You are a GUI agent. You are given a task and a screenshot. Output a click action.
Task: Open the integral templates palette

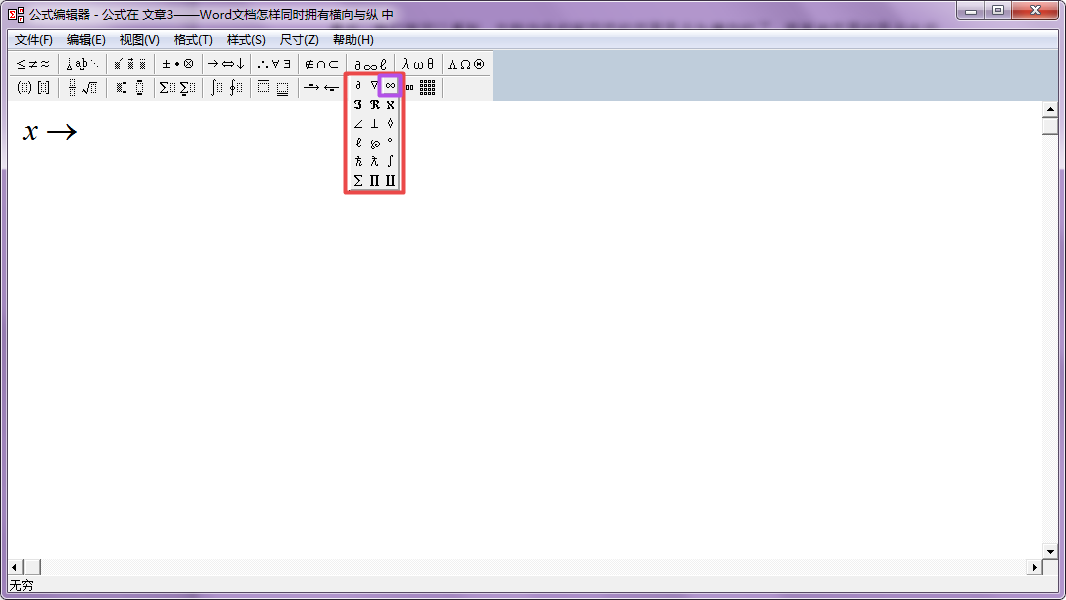pos(226,88)
